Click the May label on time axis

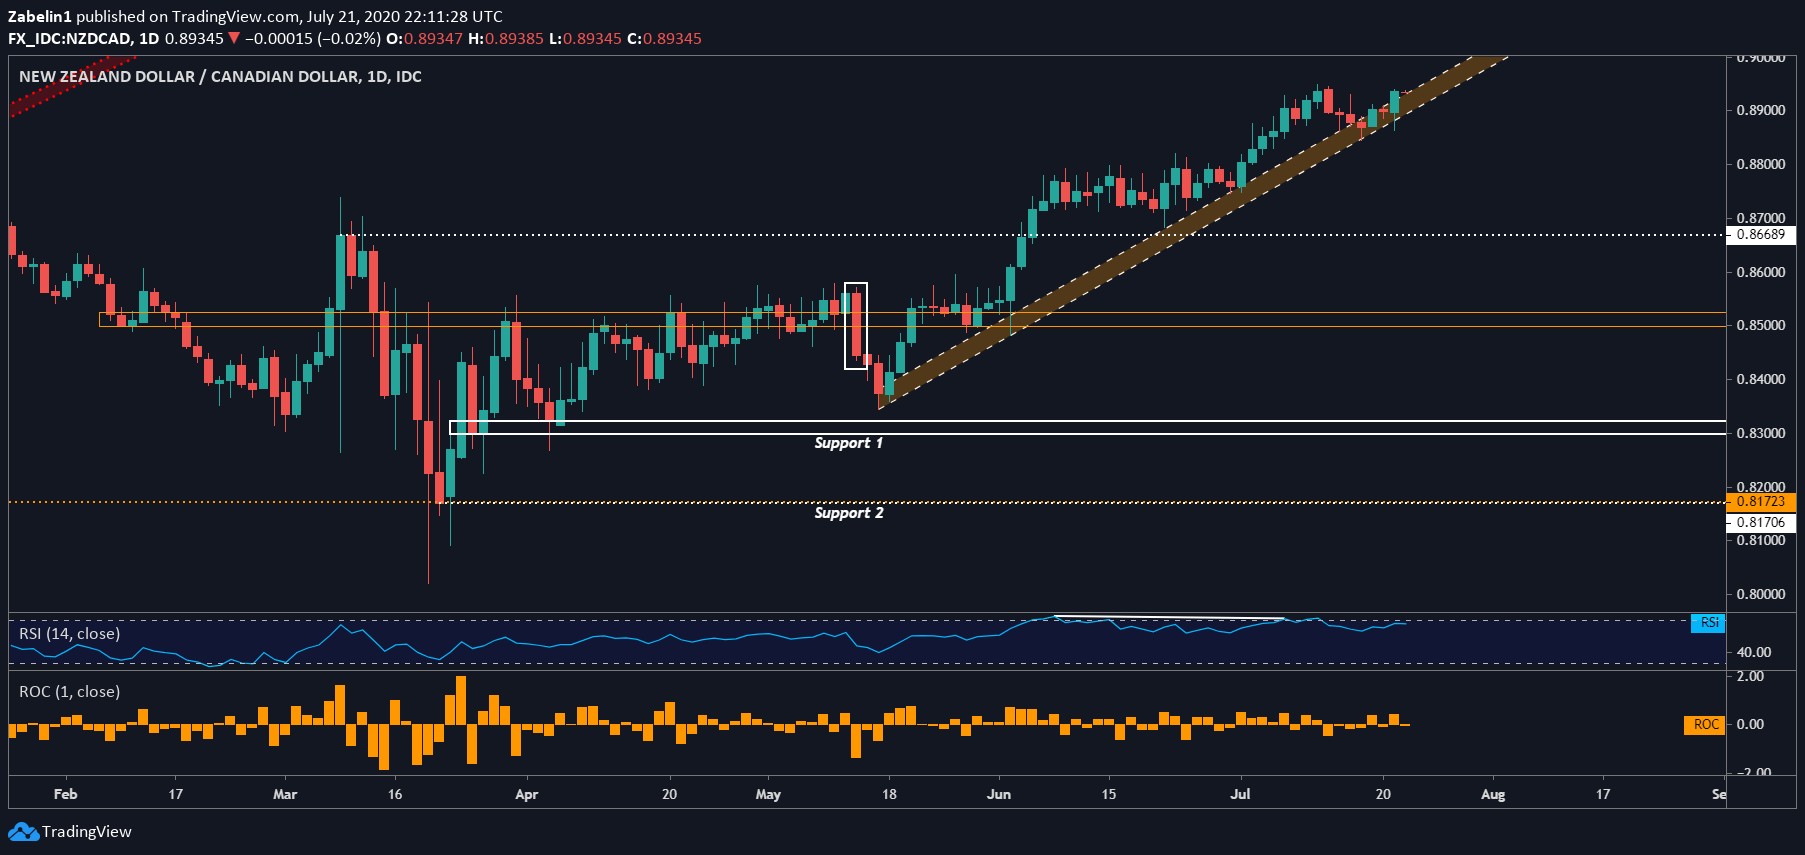point(768,794)
